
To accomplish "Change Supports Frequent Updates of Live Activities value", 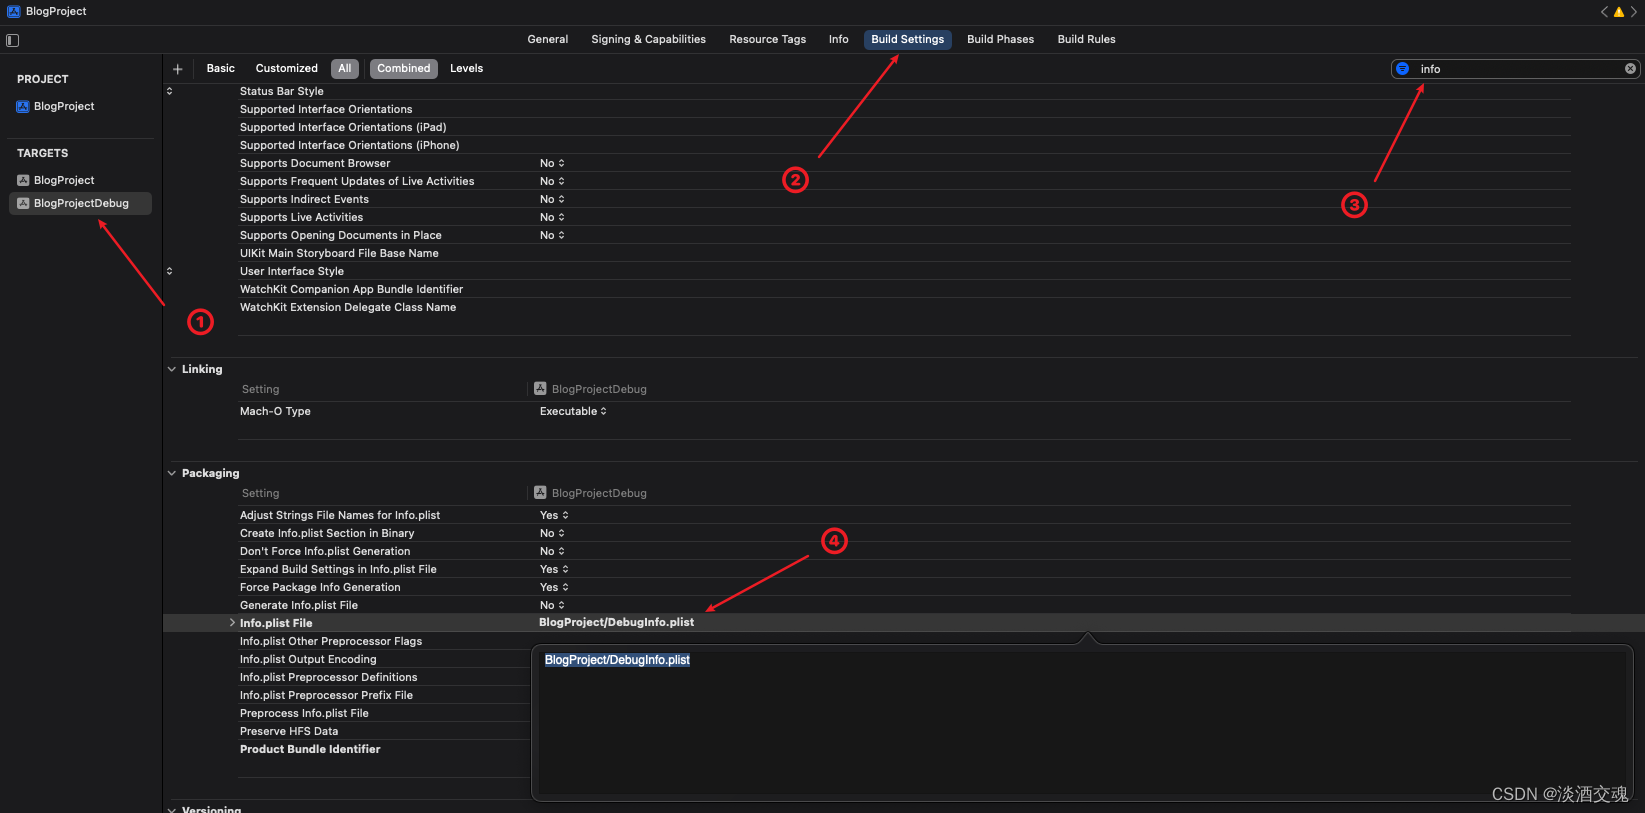I will [x=552, y=181].
